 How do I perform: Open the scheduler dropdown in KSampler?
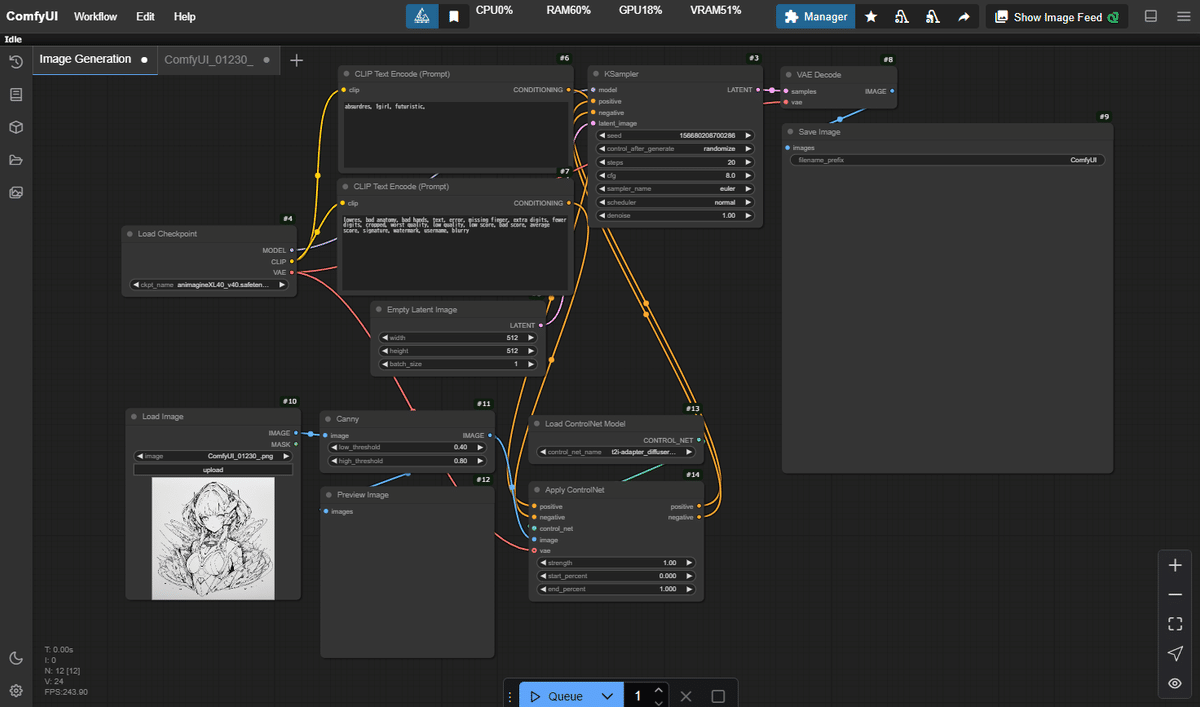point(673,201)
